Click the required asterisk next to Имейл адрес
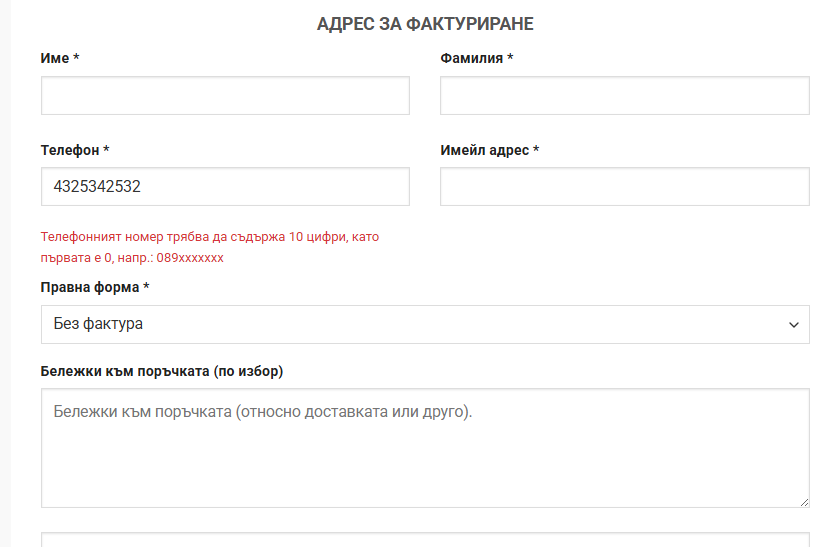This screenshot has width=840, height=547. tap(536, 150)
